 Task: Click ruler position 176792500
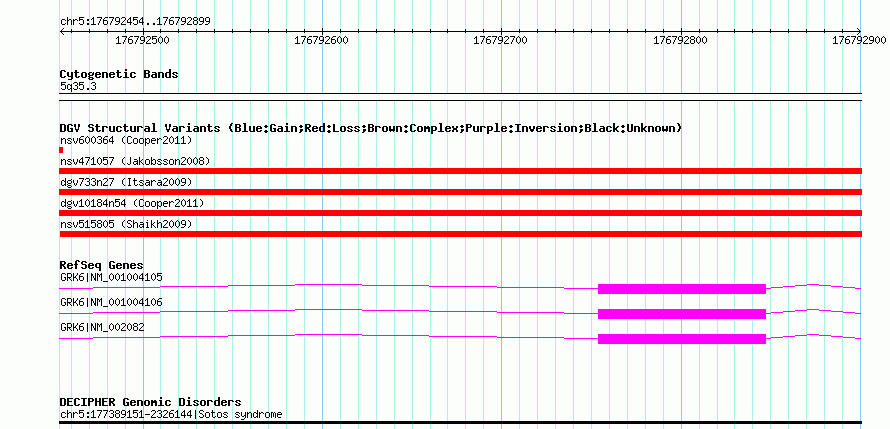click(x=142, y=40)
